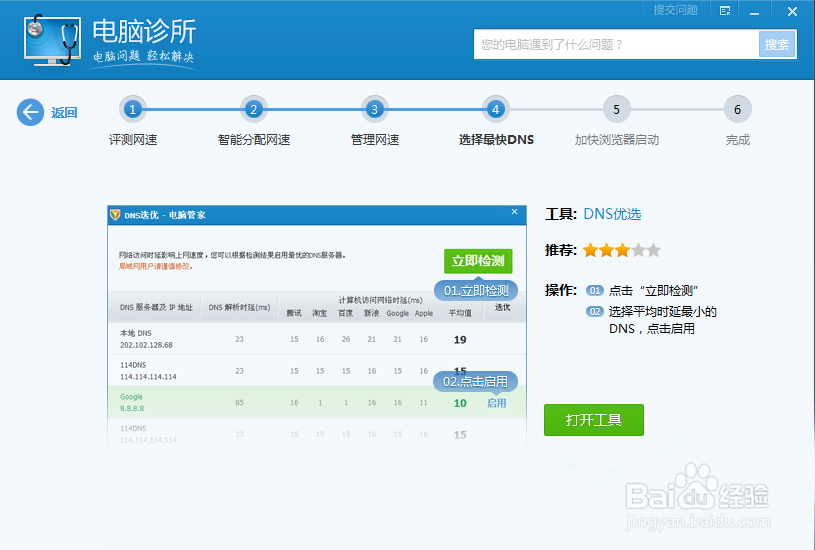
Task: Click the Google 8.8.8.8 row
Action: click(x=317, y=402)
